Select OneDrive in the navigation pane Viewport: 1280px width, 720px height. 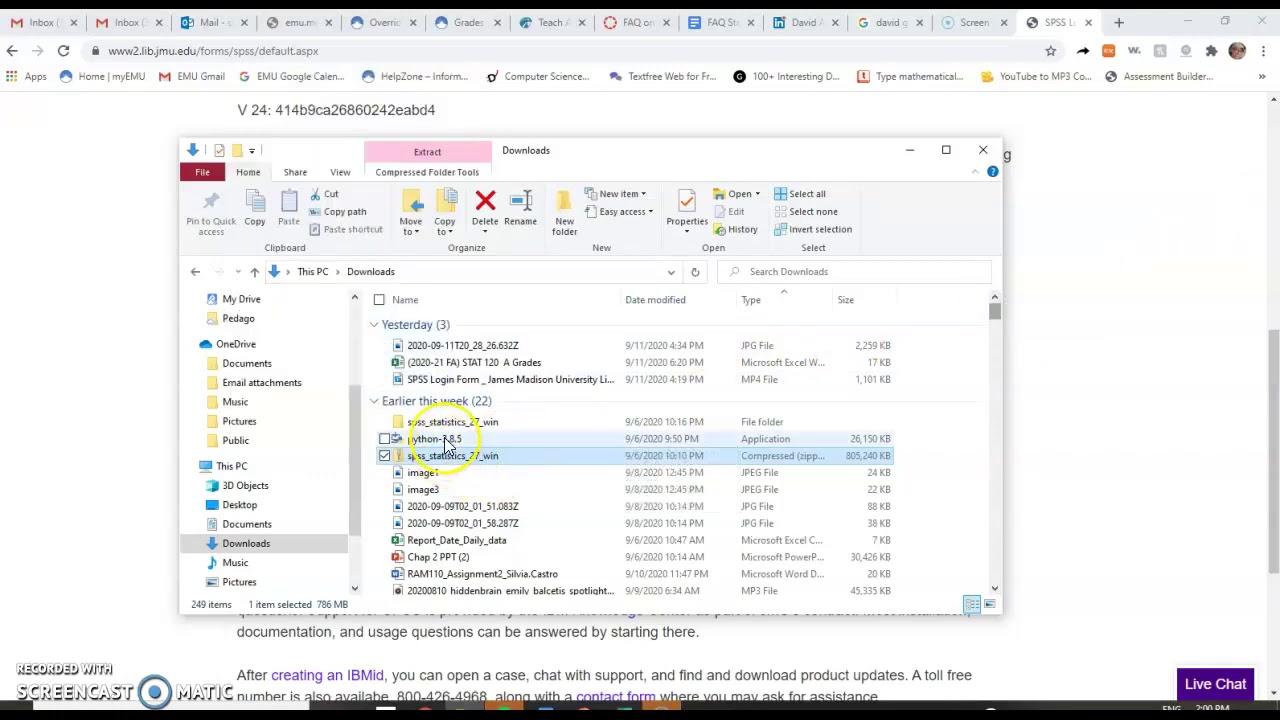pyautogui.click(x=235, y=344)
